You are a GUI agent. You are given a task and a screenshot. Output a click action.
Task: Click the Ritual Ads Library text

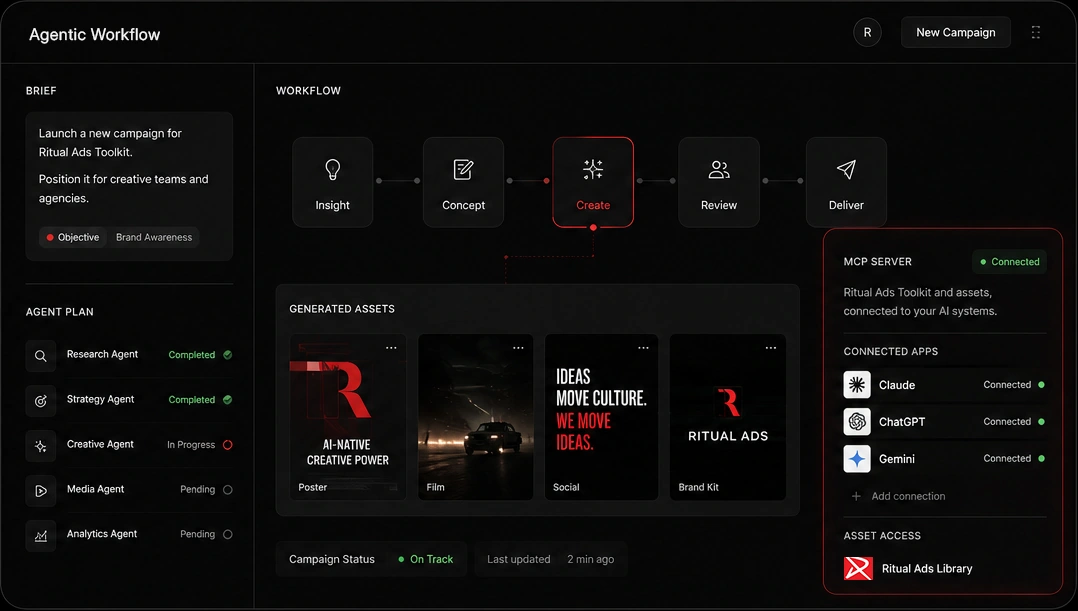(x=927, y=568)
